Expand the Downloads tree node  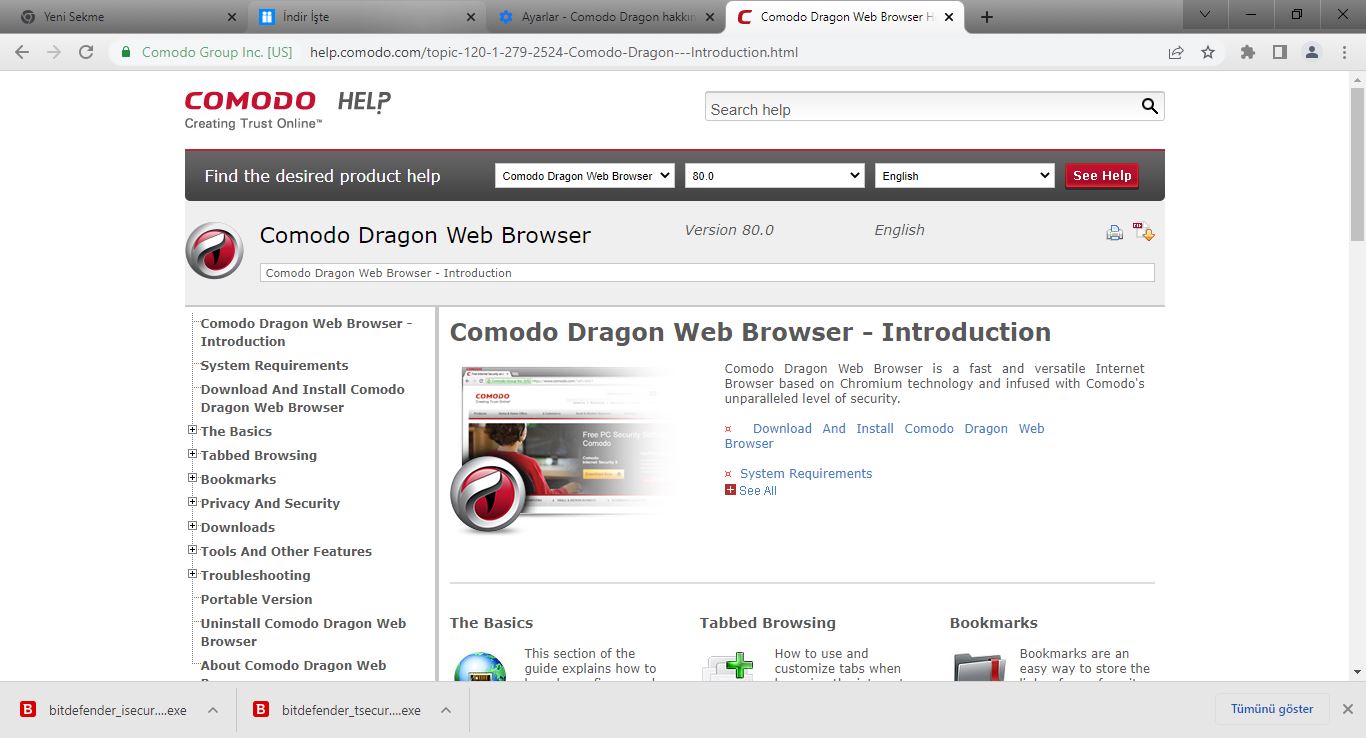[192, 526]
